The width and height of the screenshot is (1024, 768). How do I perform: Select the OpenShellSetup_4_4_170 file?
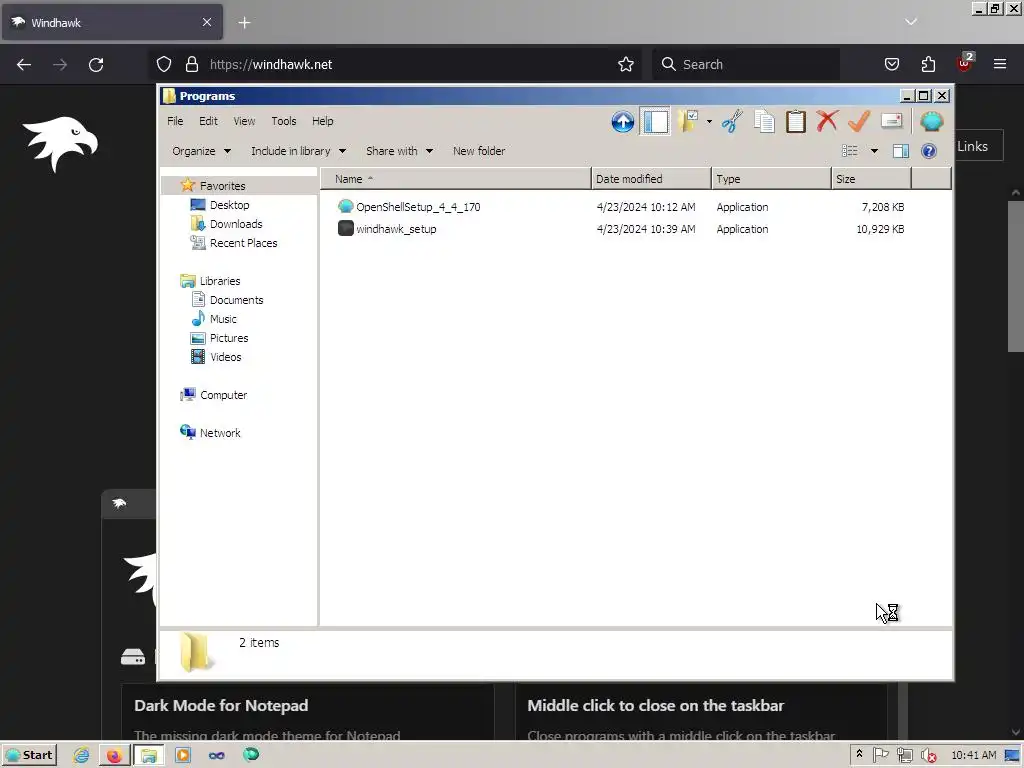pyautogui.click(x=418, y=207)
